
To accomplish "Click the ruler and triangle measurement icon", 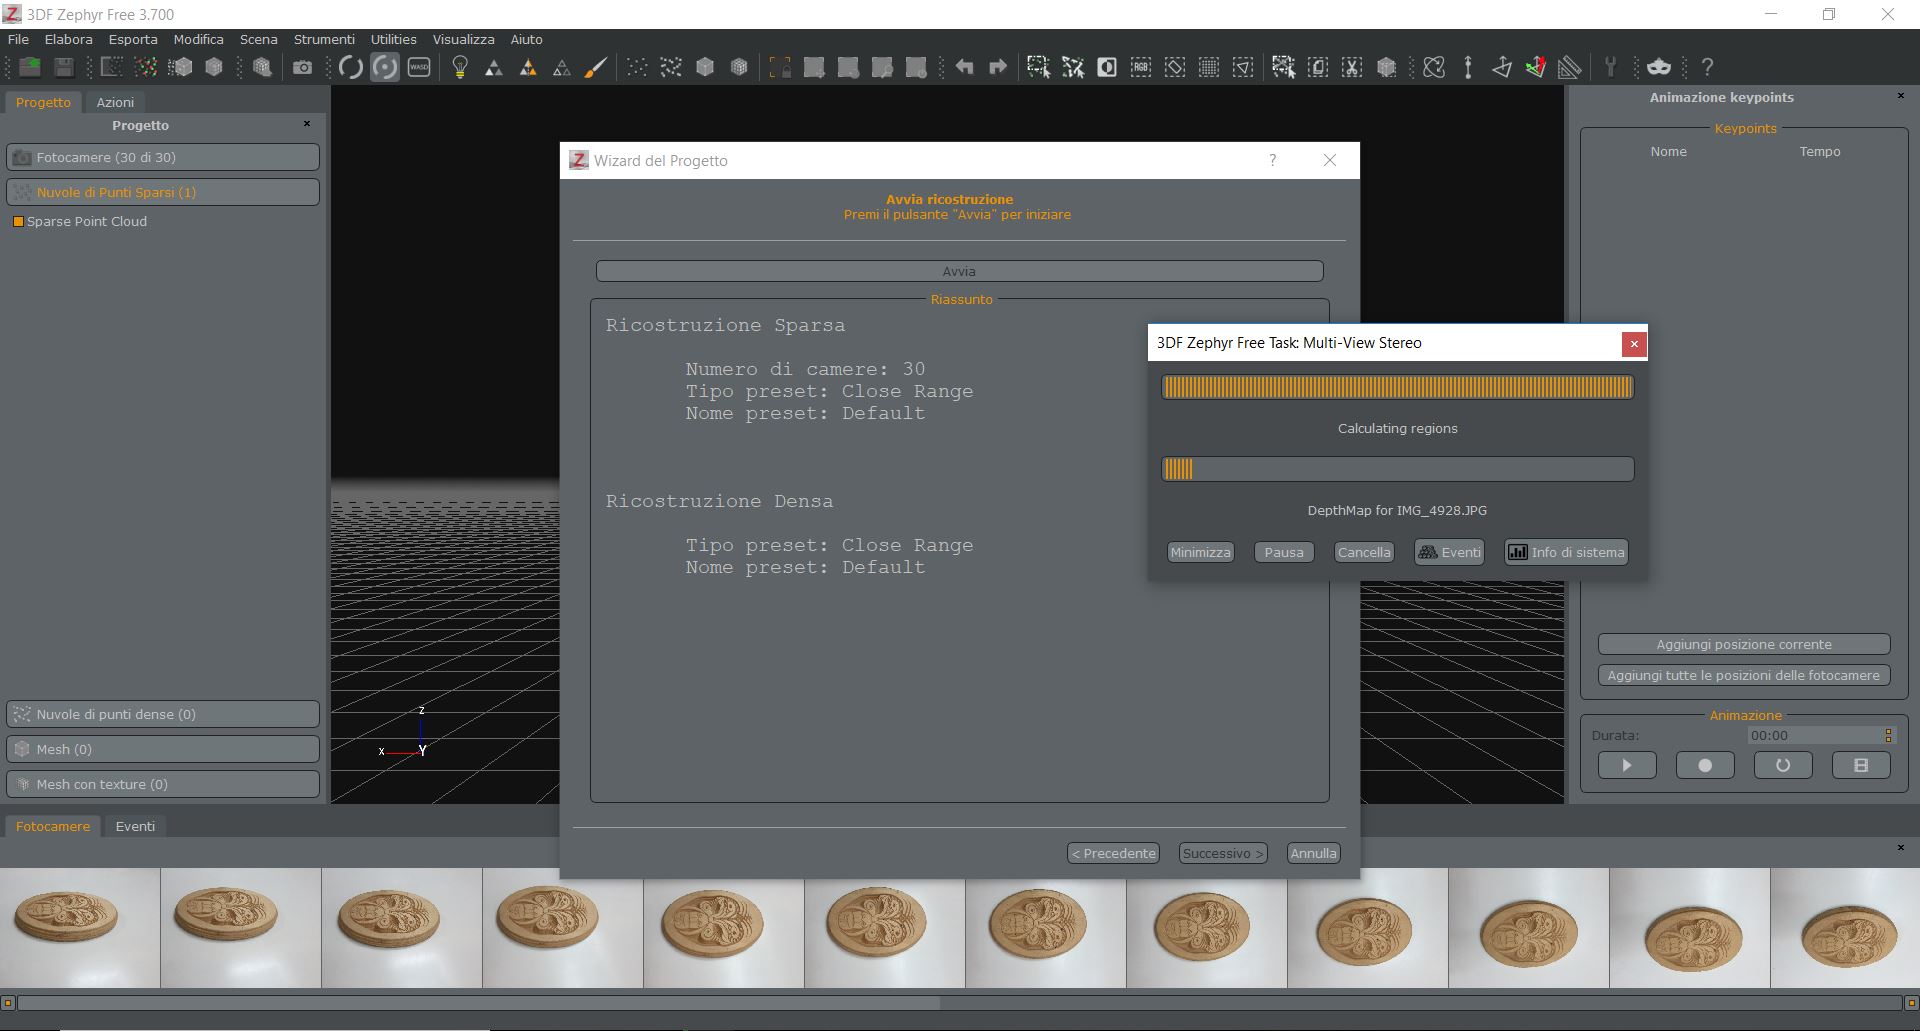I will coord(1570,67).
